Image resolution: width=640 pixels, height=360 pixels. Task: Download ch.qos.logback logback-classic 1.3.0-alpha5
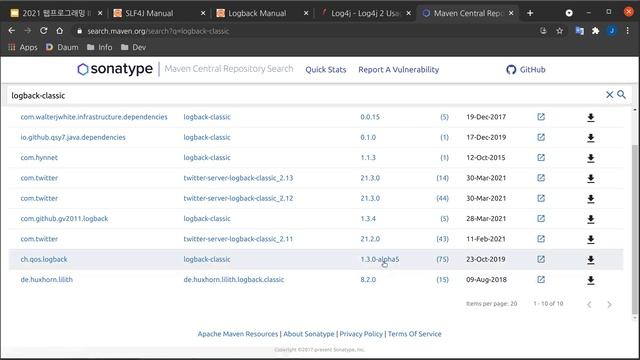(x=591, y=260)
